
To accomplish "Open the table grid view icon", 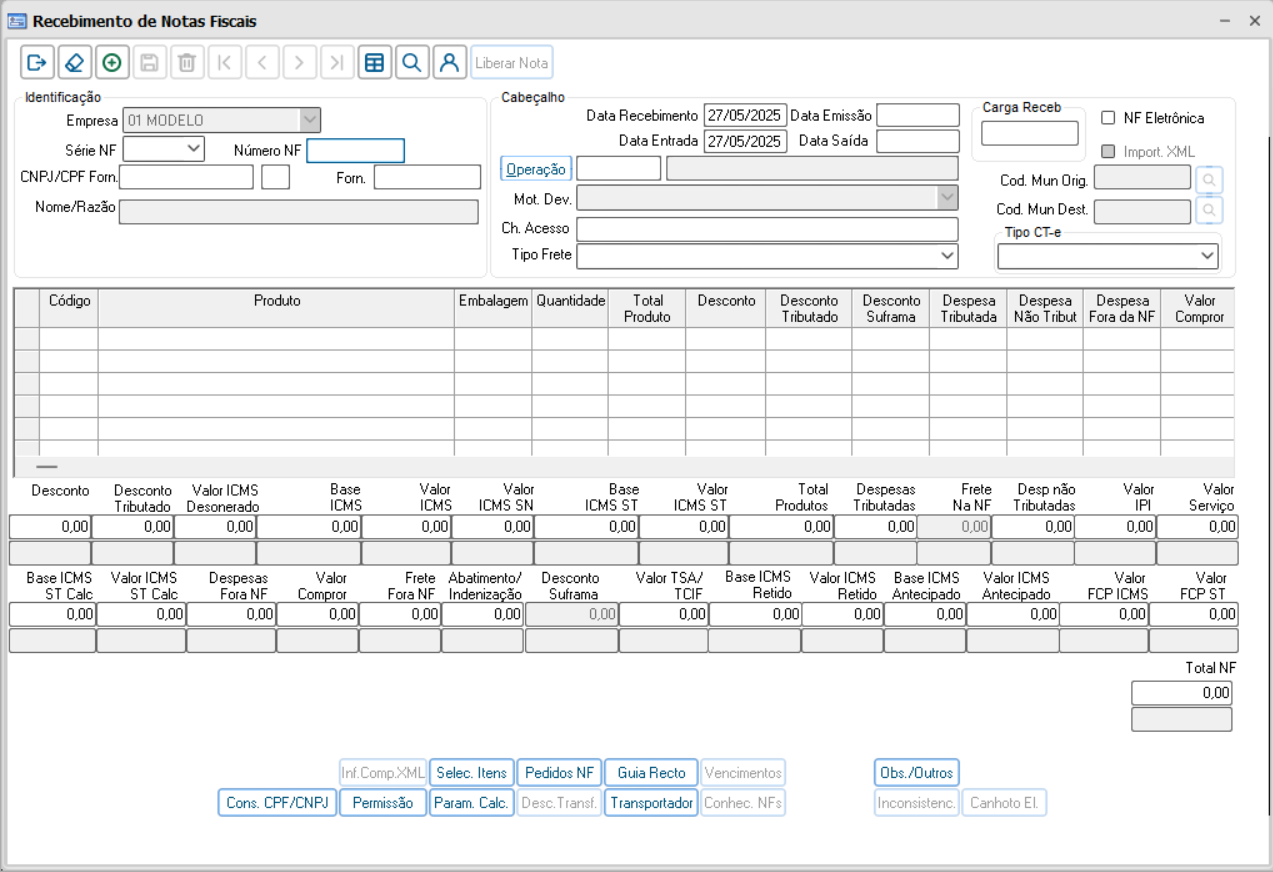I will click(x=374, y=63).
